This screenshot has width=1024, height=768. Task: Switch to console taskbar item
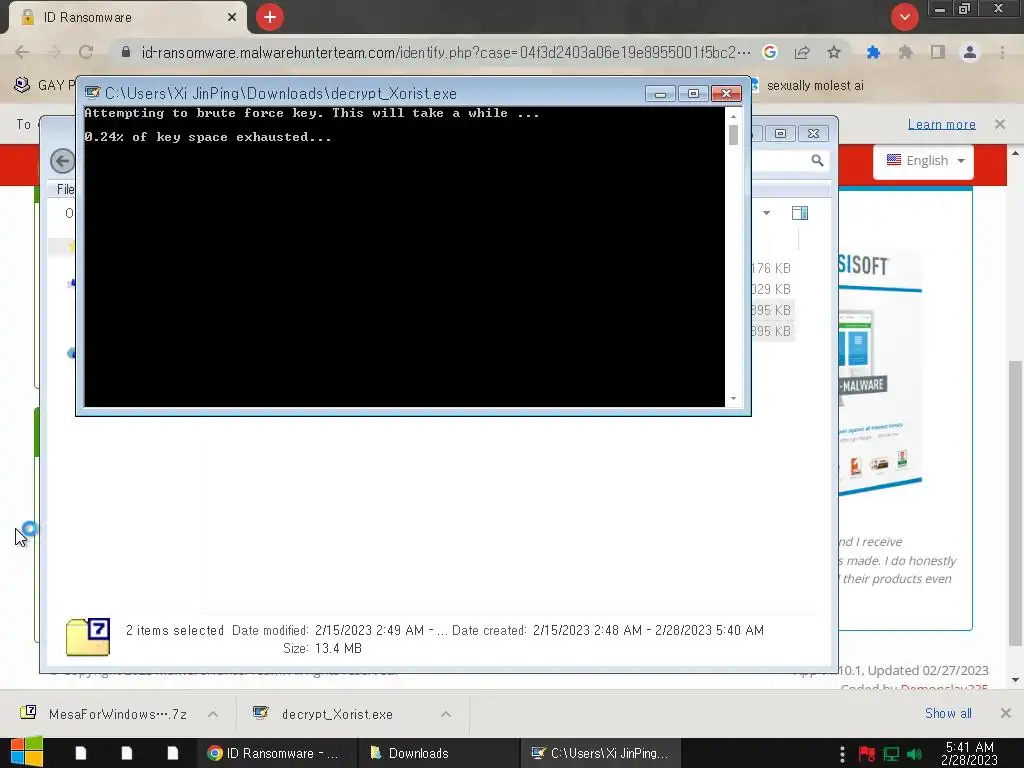point(601,753)
